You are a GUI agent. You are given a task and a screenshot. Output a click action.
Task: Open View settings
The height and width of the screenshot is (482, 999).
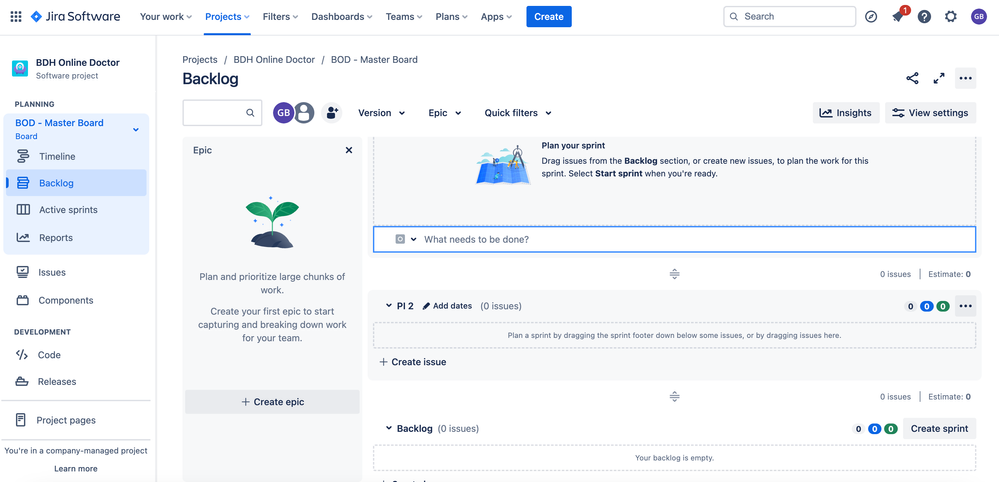[x=930, y=113]
